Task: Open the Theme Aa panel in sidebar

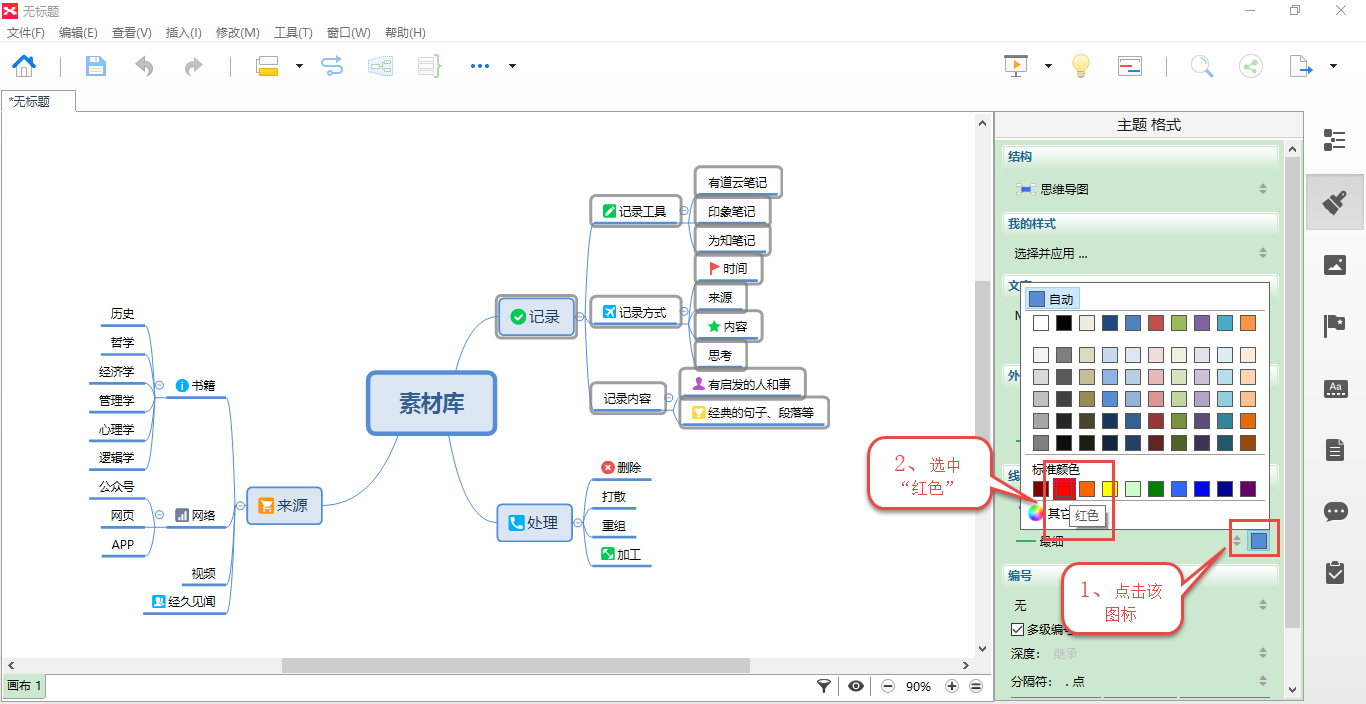Action: click(1335, 389)
